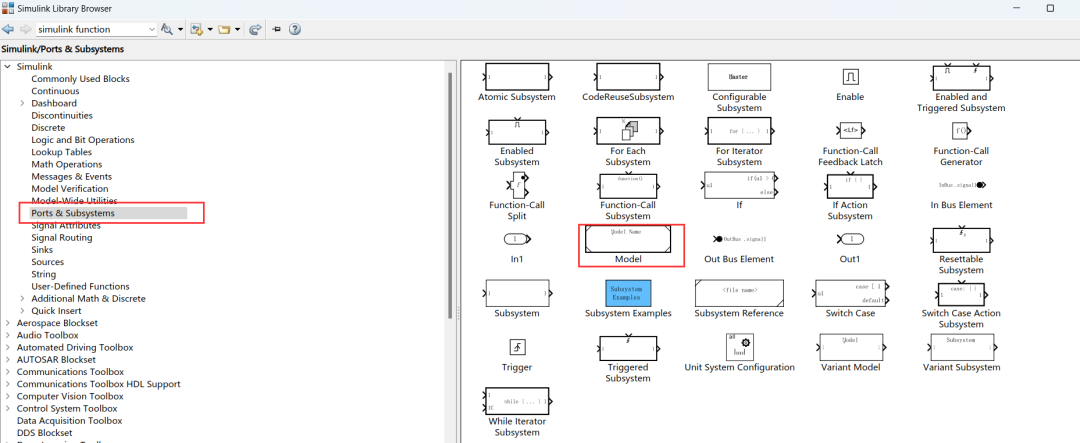Open the help question mark icon
The image size is (1080, 443).
(295, 30)
